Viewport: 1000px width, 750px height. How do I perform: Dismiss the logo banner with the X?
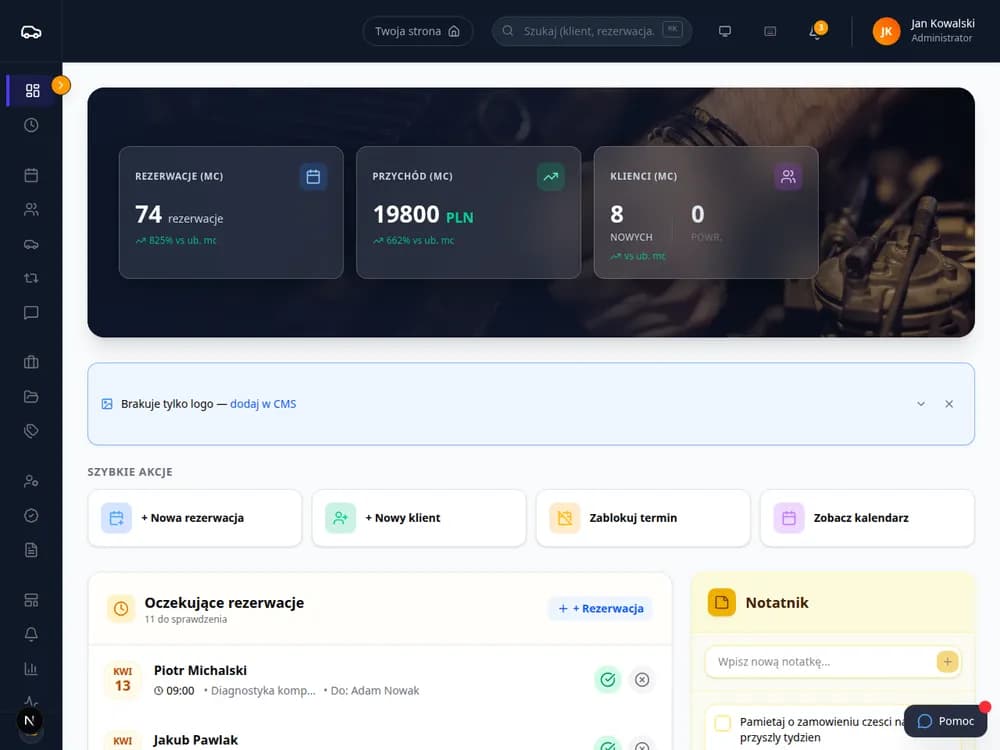click(949, 404)
